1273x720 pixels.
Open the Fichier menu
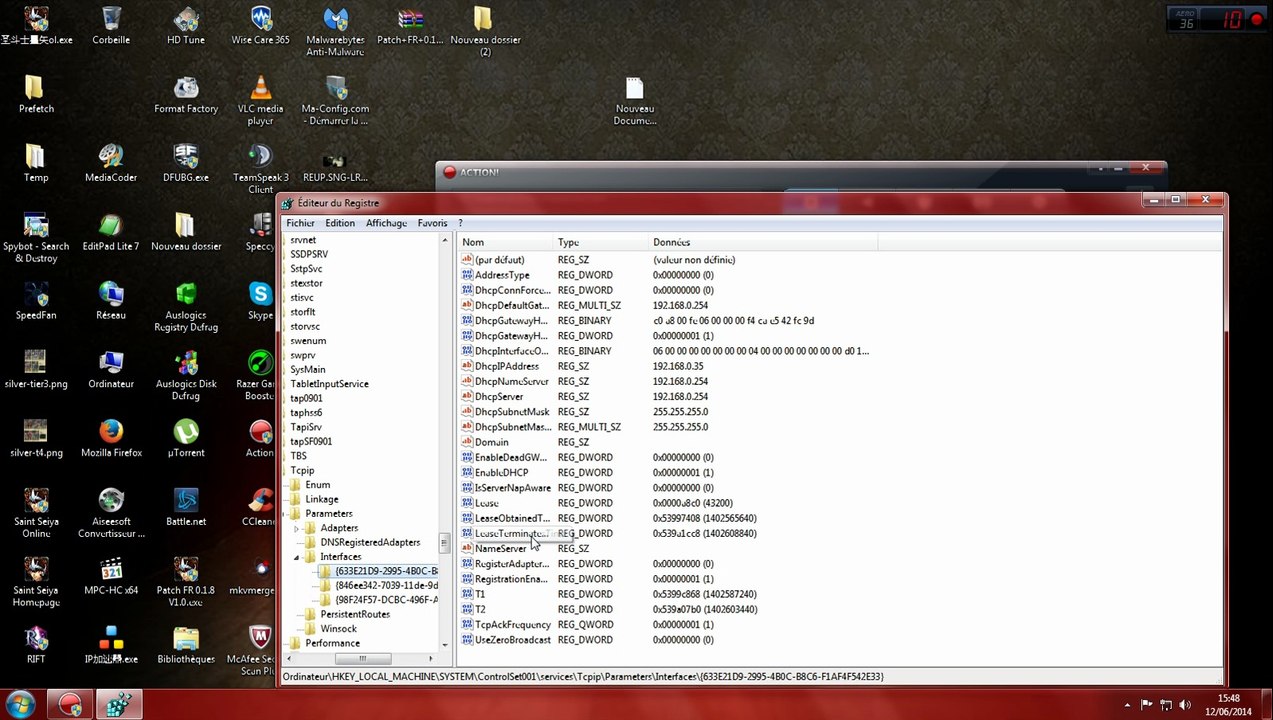point(300,223)
